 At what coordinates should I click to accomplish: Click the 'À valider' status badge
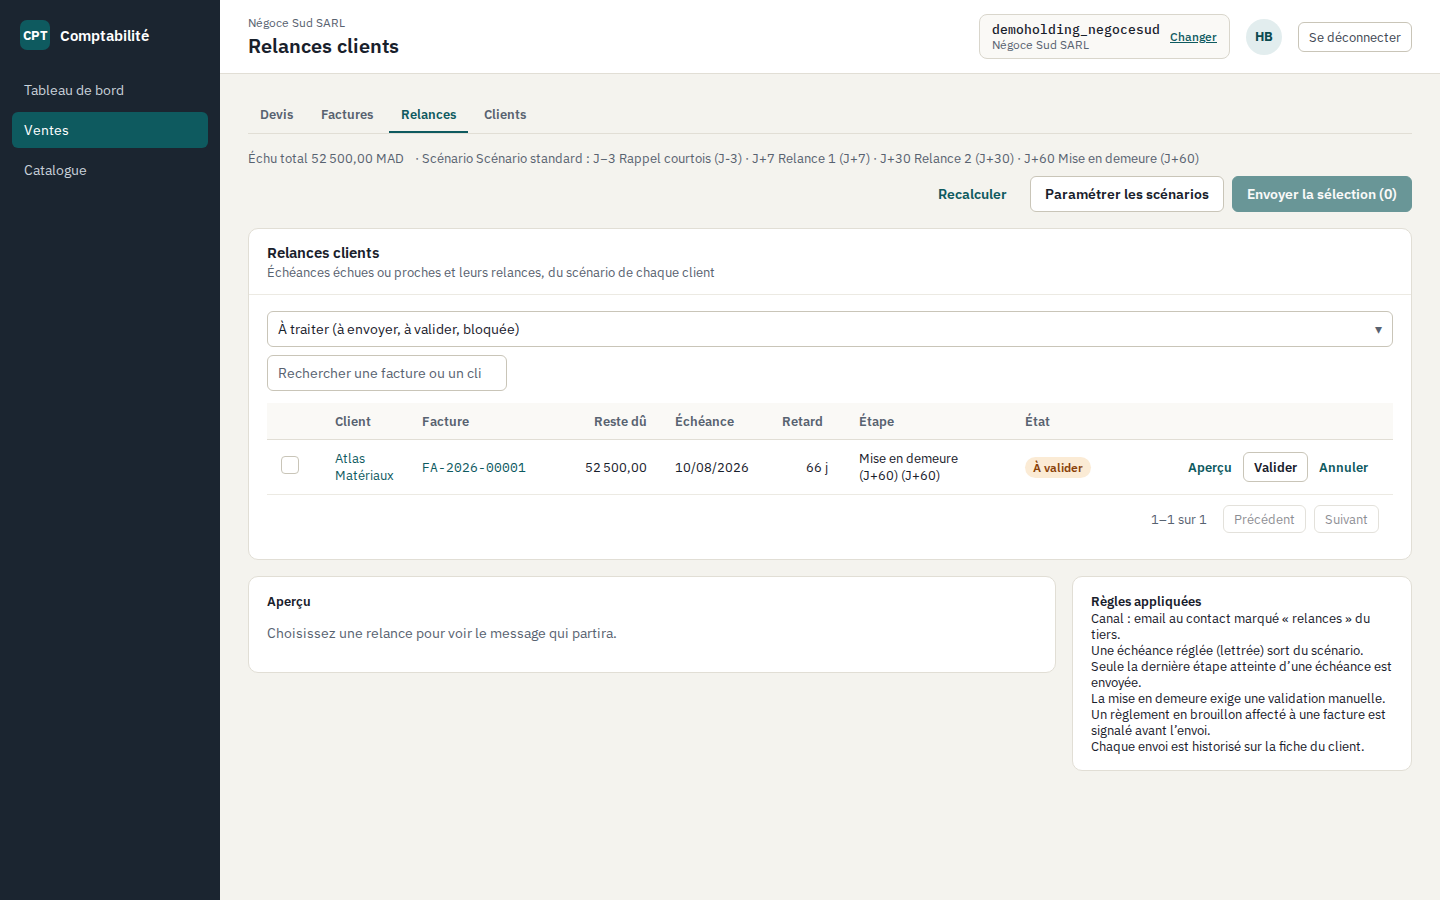[x=1058, y=467]
